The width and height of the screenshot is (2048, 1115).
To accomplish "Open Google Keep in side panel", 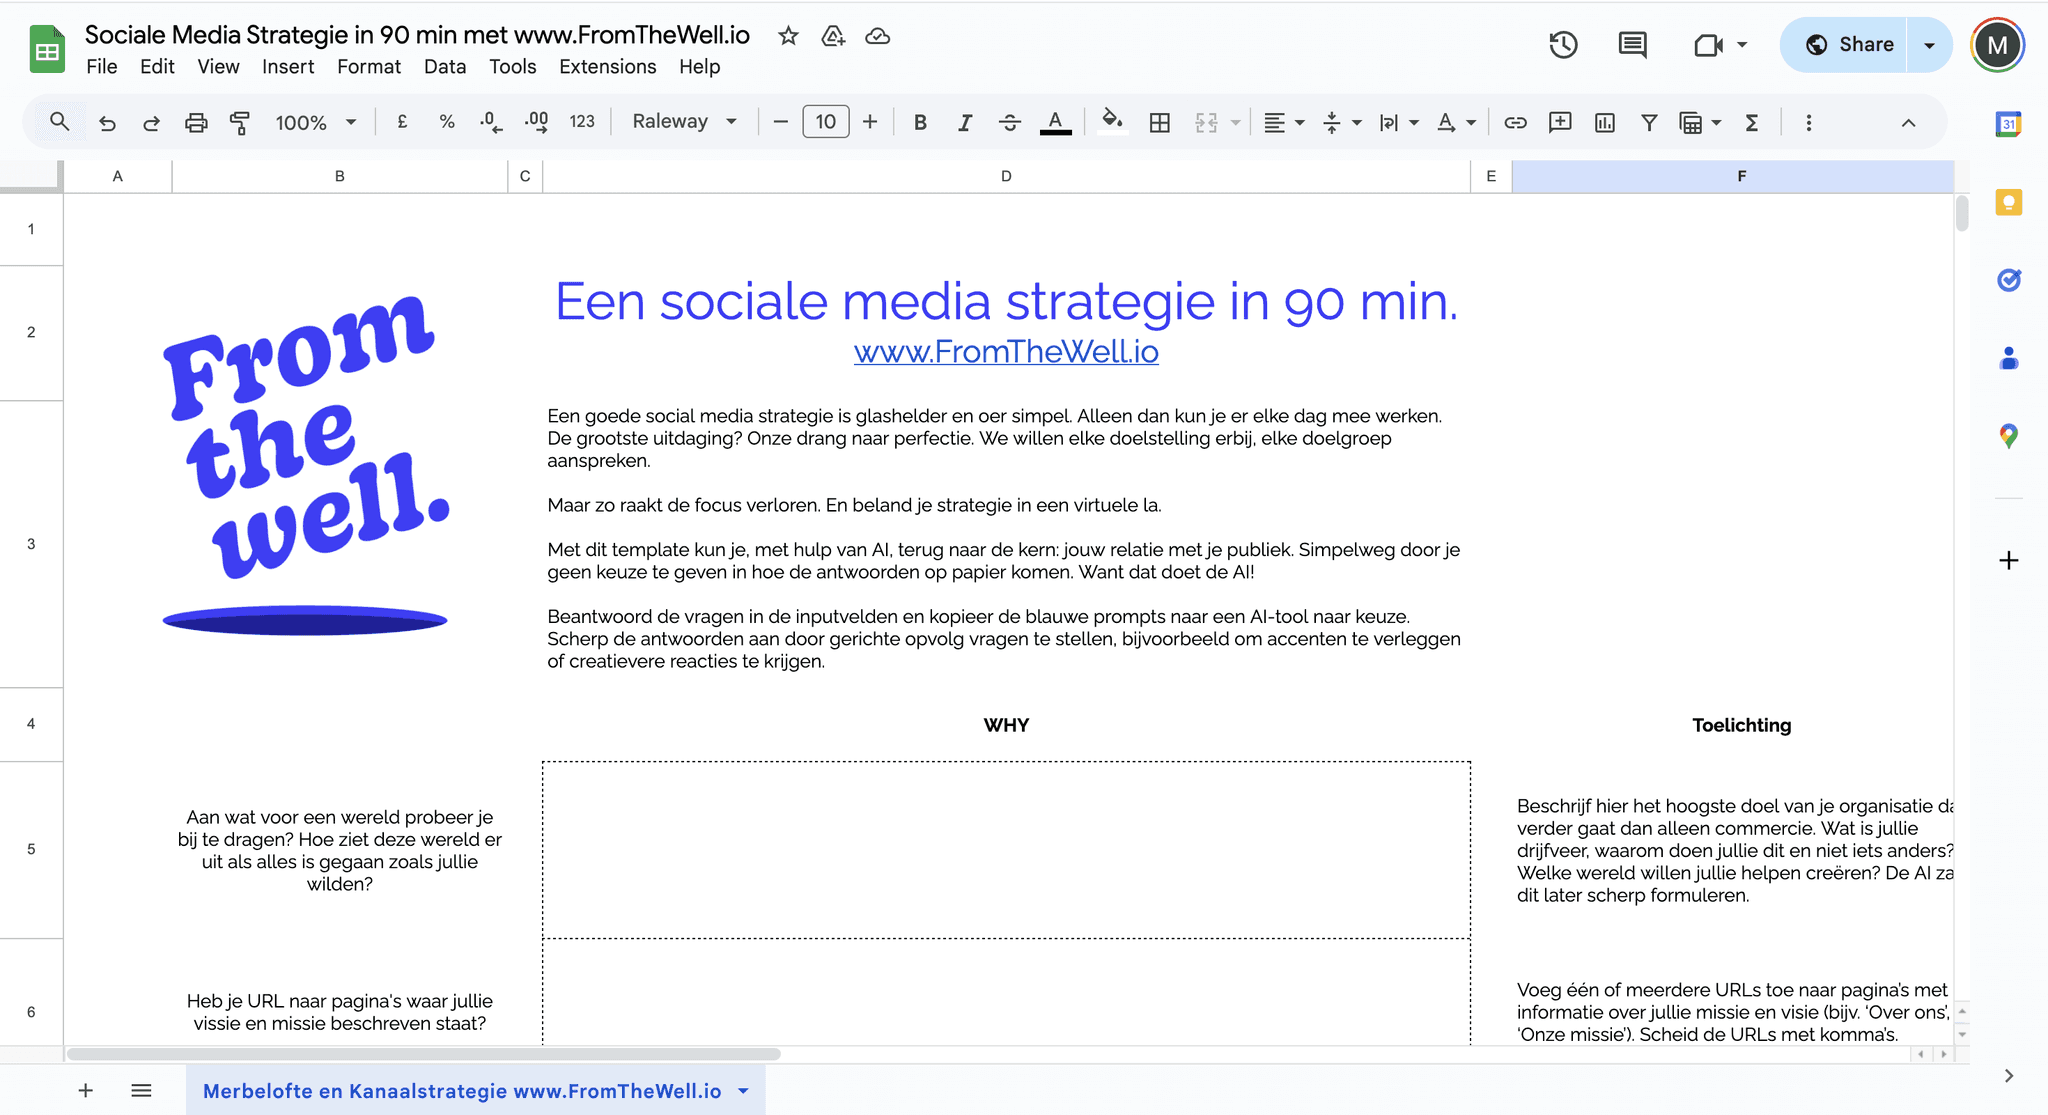I will [x=2008, y=202].
